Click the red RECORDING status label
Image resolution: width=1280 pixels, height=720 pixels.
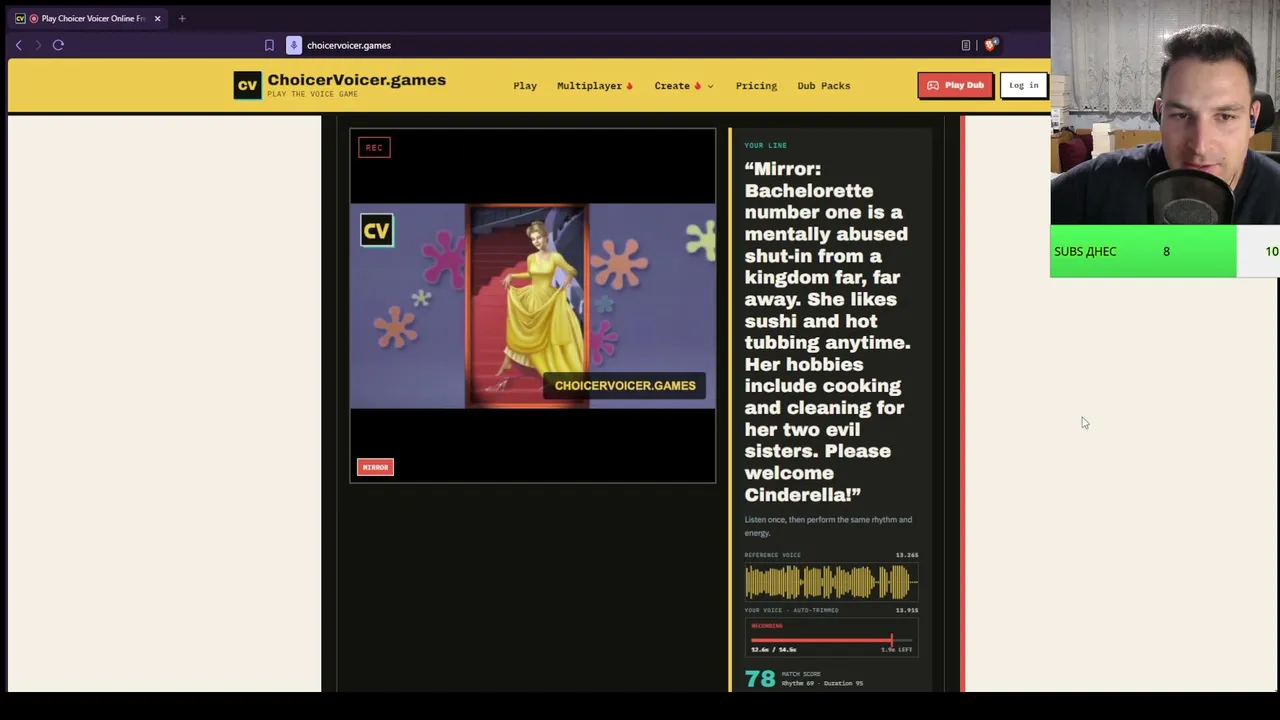coord(767,626)
